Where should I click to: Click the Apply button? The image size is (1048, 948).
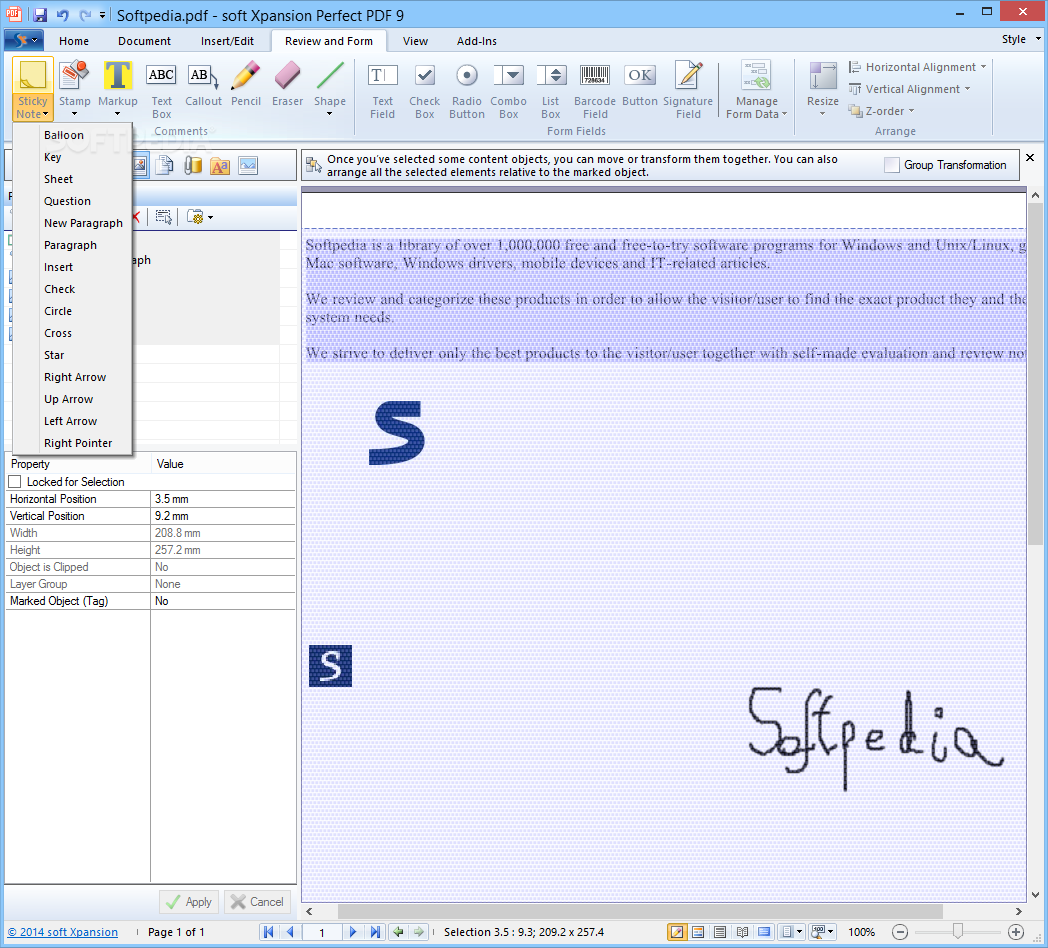click(x=189, y=901)
